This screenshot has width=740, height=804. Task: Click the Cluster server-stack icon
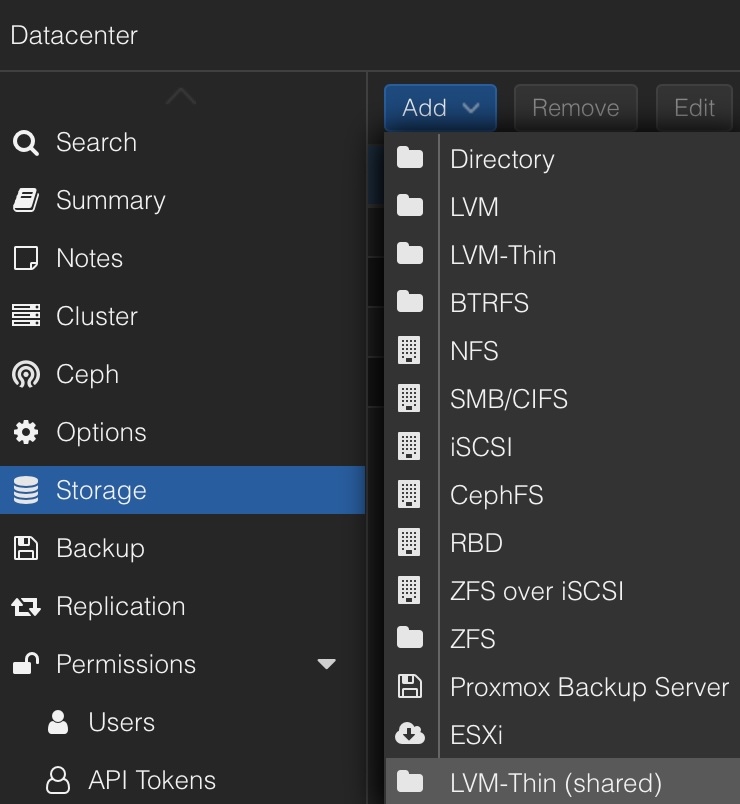tap(26, 315)
